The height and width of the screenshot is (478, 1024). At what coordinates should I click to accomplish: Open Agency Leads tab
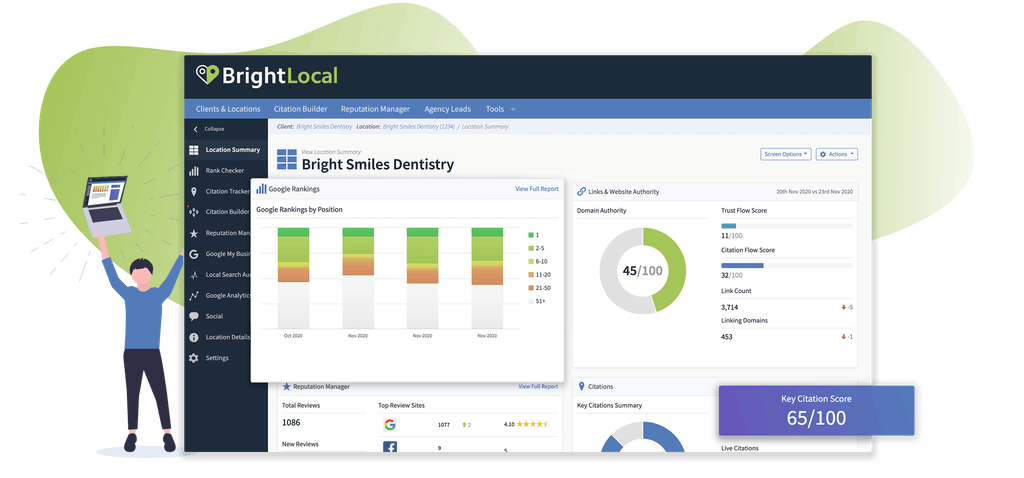coord(447,109)
